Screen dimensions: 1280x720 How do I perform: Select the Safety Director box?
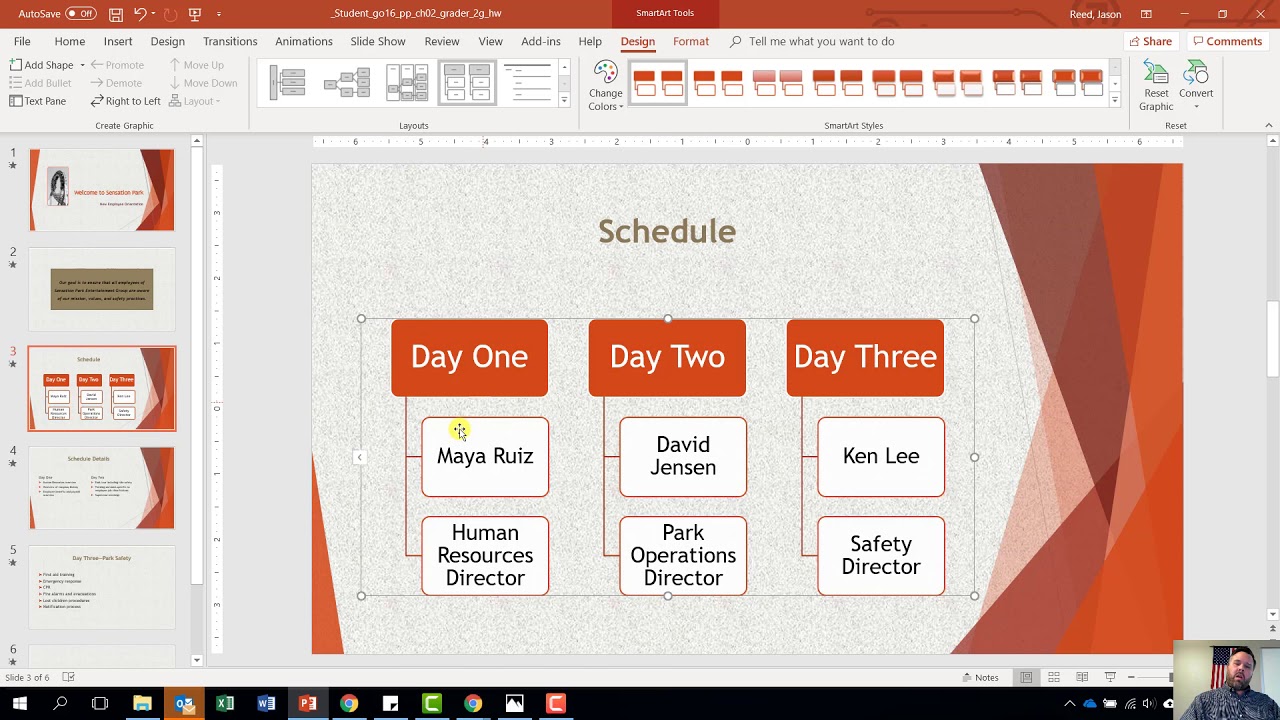coord(881,555)
